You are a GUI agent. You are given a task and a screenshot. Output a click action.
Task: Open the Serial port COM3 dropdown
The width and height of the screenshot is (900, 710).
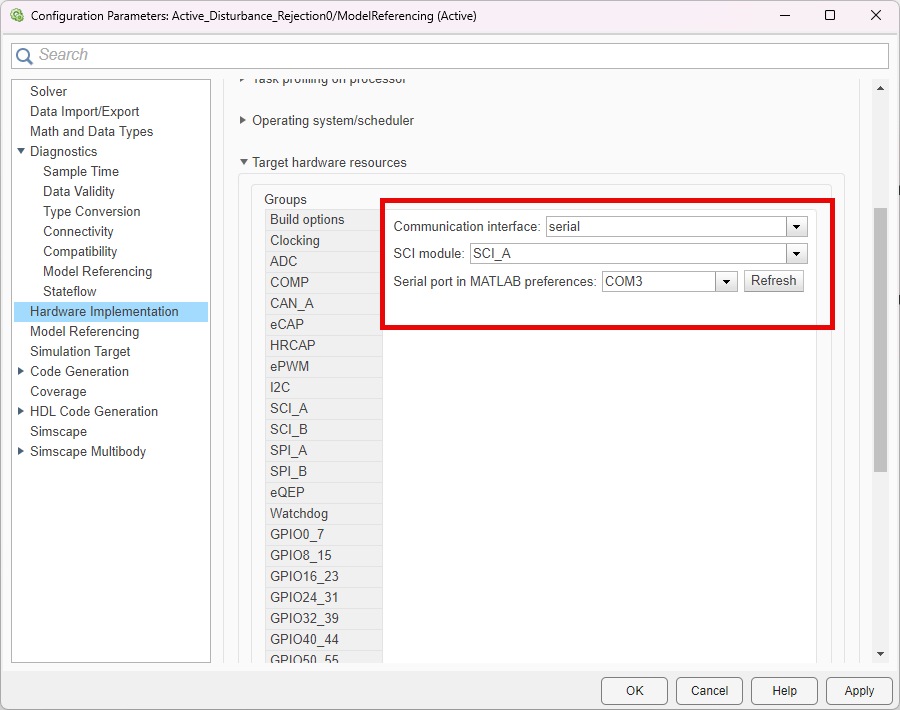point(727,282)
